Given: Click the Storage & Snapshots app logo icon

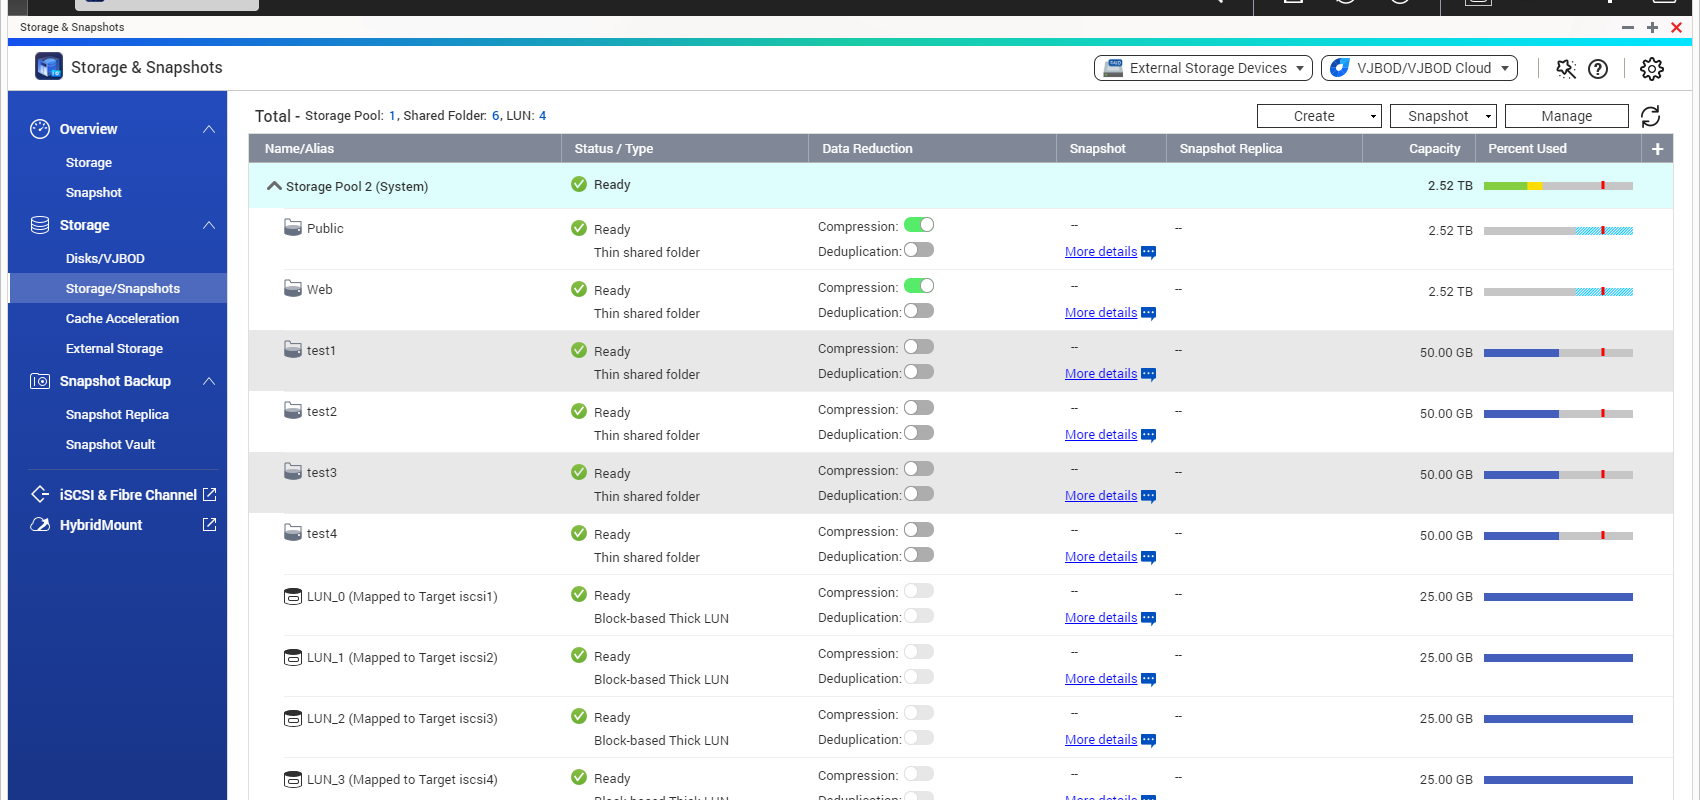Looking at the screenshot, I should [x=48, y=67].
